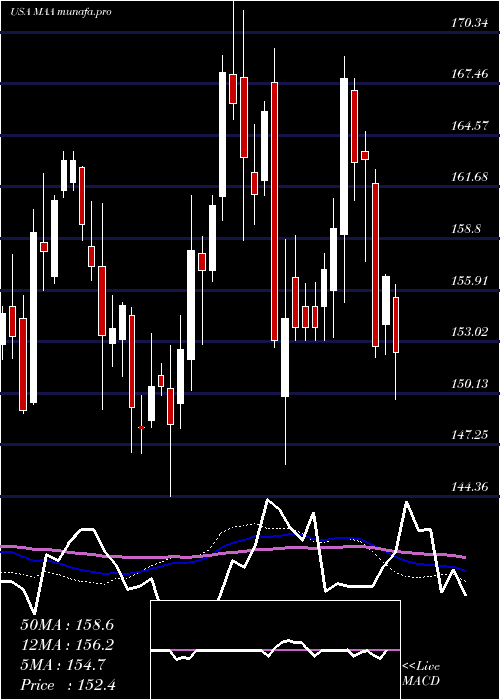Image resolution: width=500 pixels, height=700 pixels.
Task: Click the 158.8 price axis label
Action: pos(466,229)
